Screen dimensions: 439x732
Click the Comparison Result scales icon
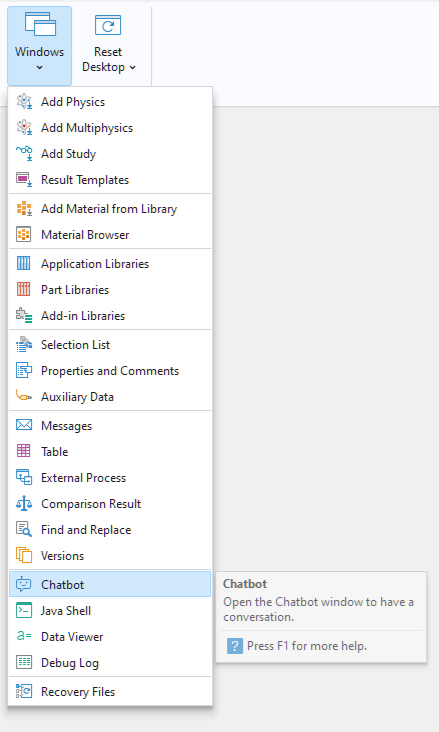[x=24, y=504]
